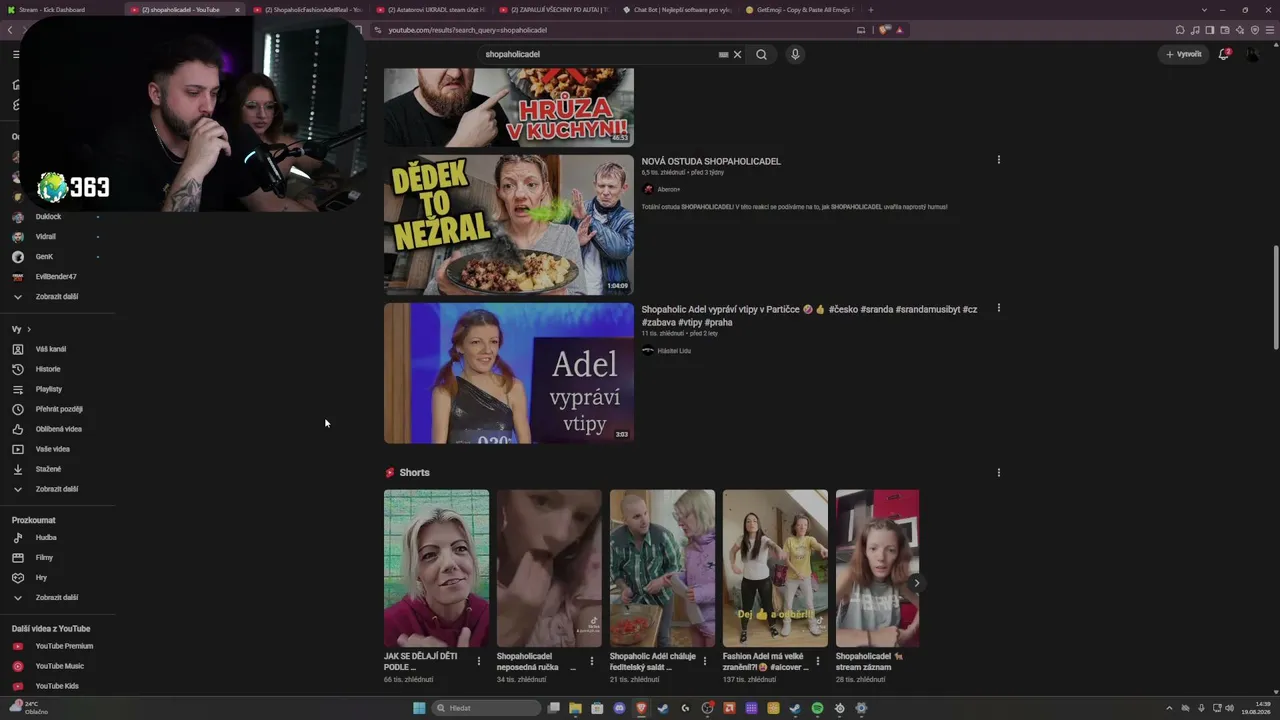Screen dimensions: 1280x720
Task: Expand Zobrazit další under Stažené
Action: tap(57, 489)
